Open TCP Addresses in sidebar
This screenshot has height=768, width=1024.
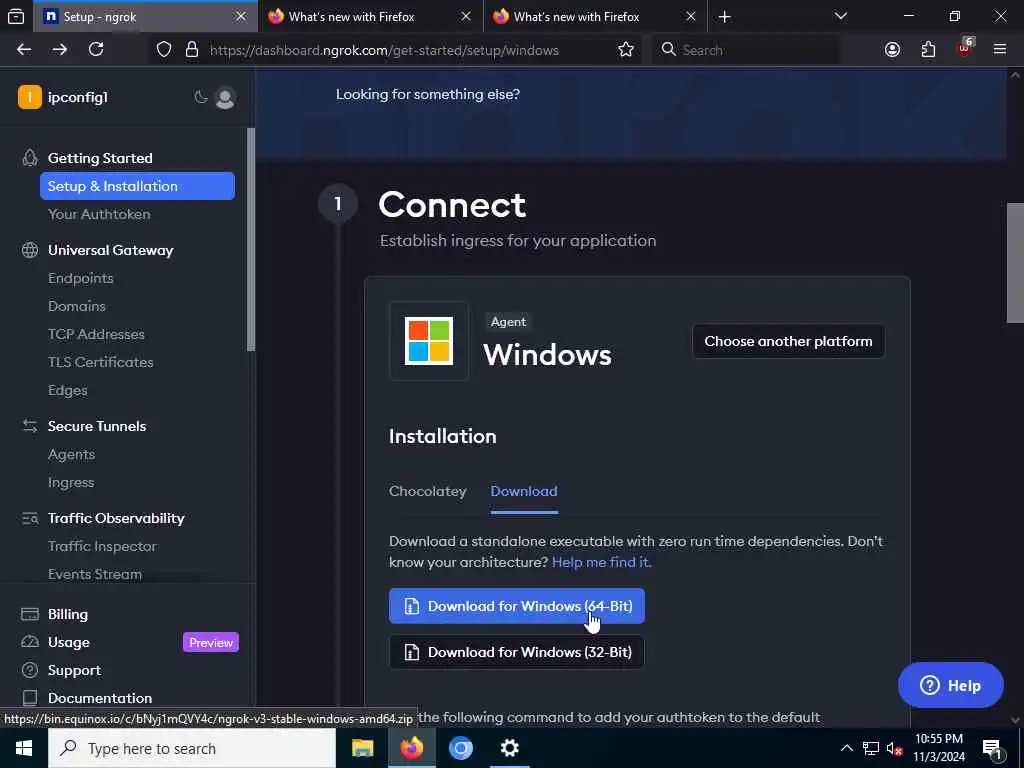point(96,334)
